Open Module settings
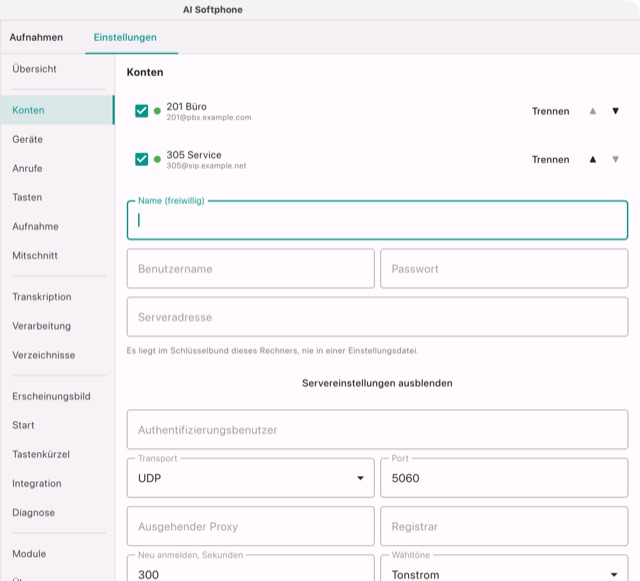 coord(58,554)
